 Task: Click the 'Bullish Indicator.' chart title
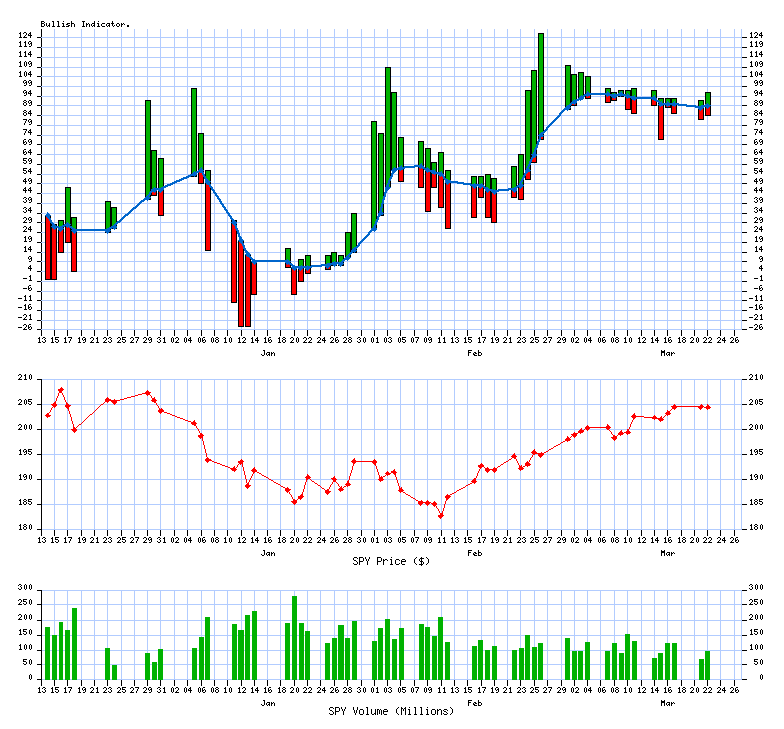pos(85,24)
